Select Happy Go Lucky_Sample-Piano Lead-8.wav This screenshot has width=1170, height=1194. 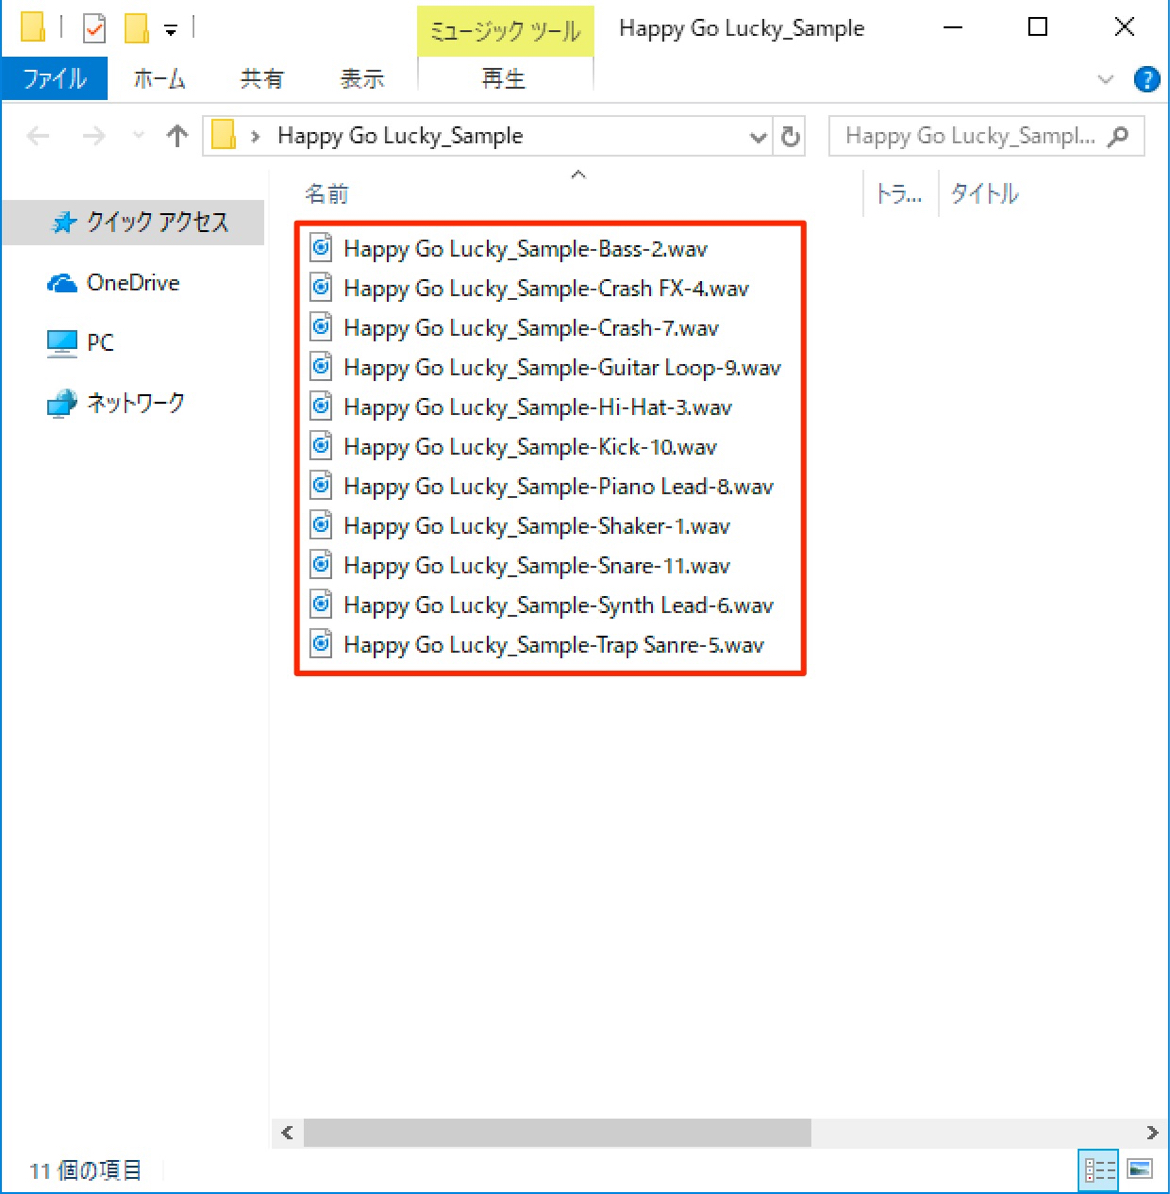pos(558,486)
